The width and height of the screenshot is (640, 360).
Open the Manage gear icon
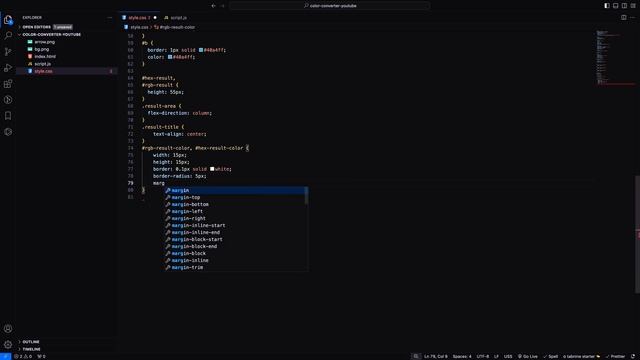click(x=8, y=344)
